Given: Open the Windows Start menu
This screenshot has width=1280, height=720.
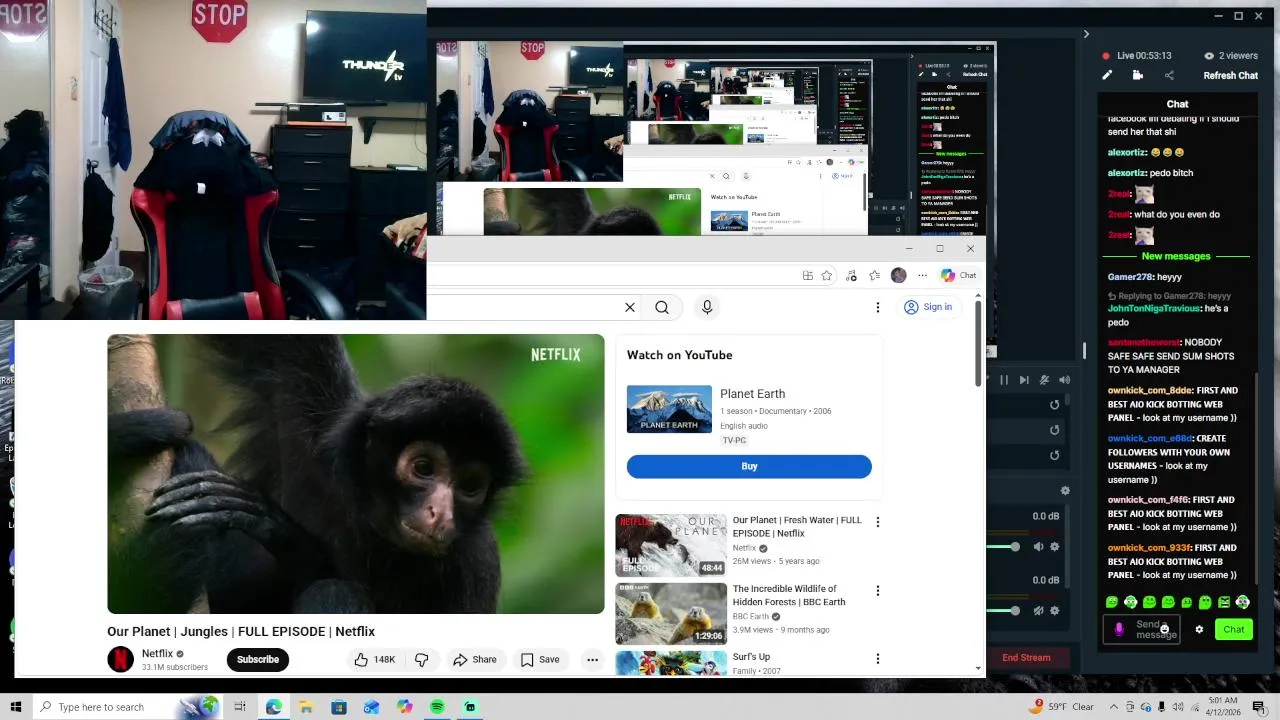Looking at the screenshot, I should point(15,707).
